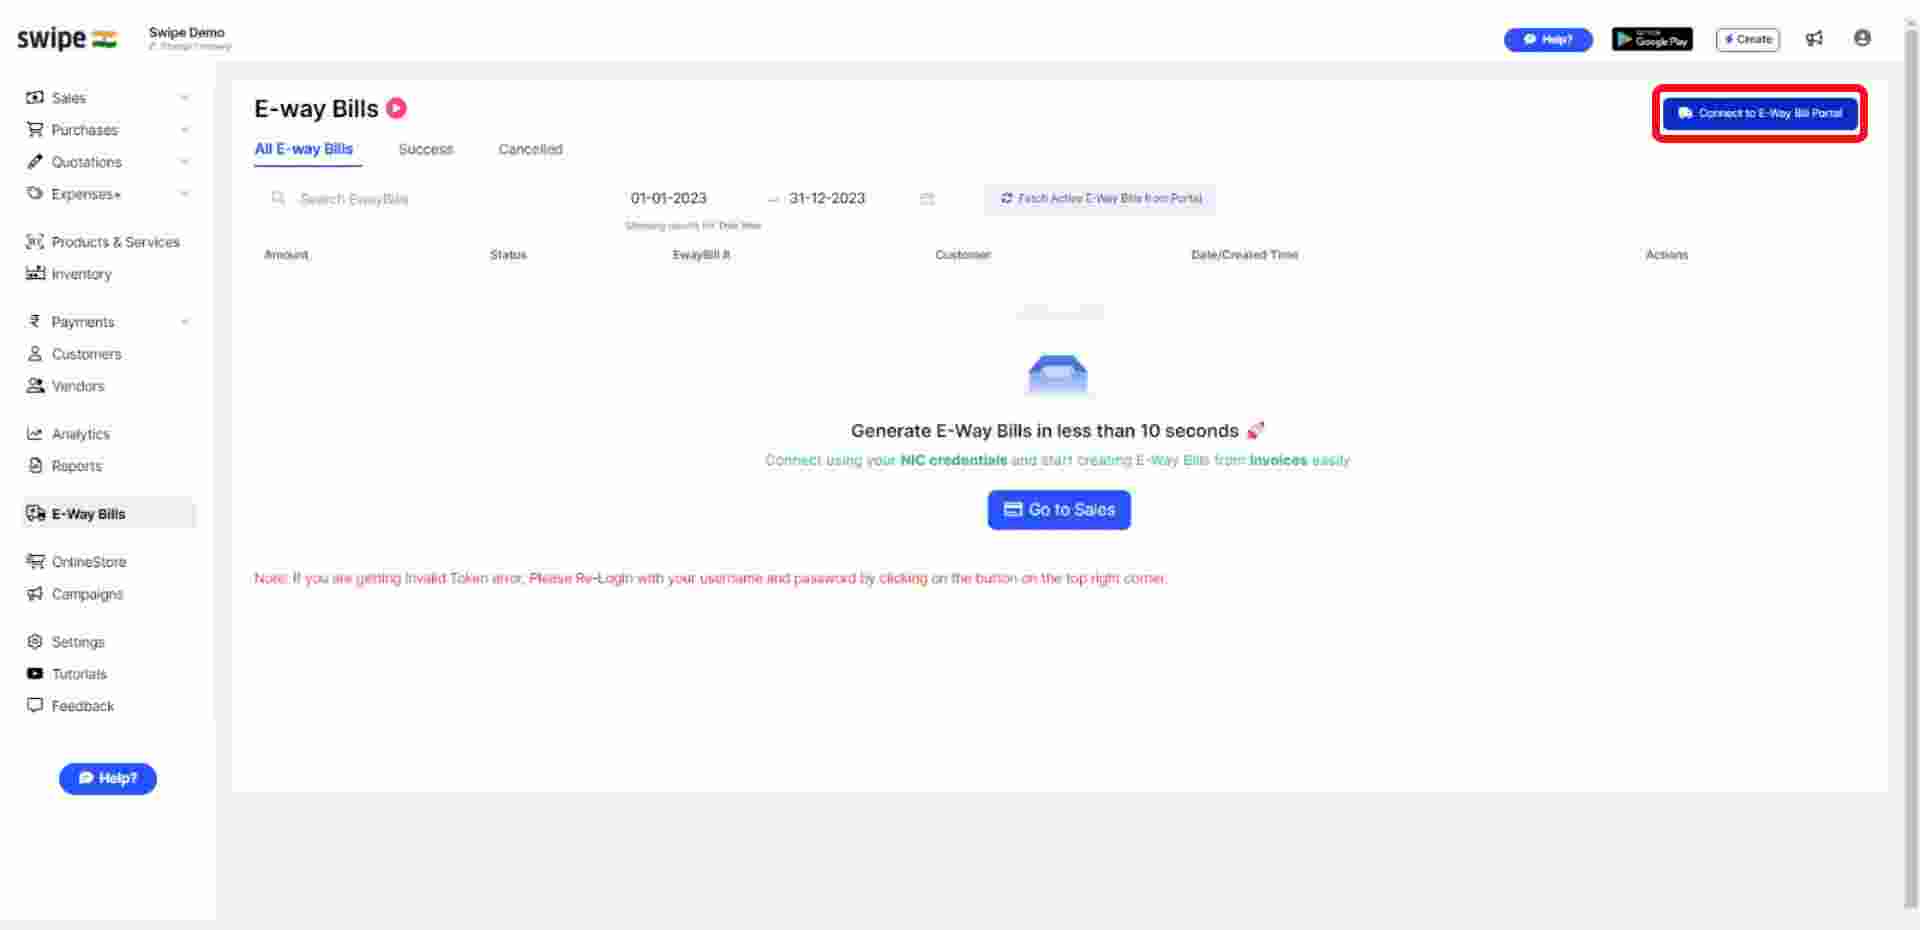Open the date range calendar icon

click(927, 198)
